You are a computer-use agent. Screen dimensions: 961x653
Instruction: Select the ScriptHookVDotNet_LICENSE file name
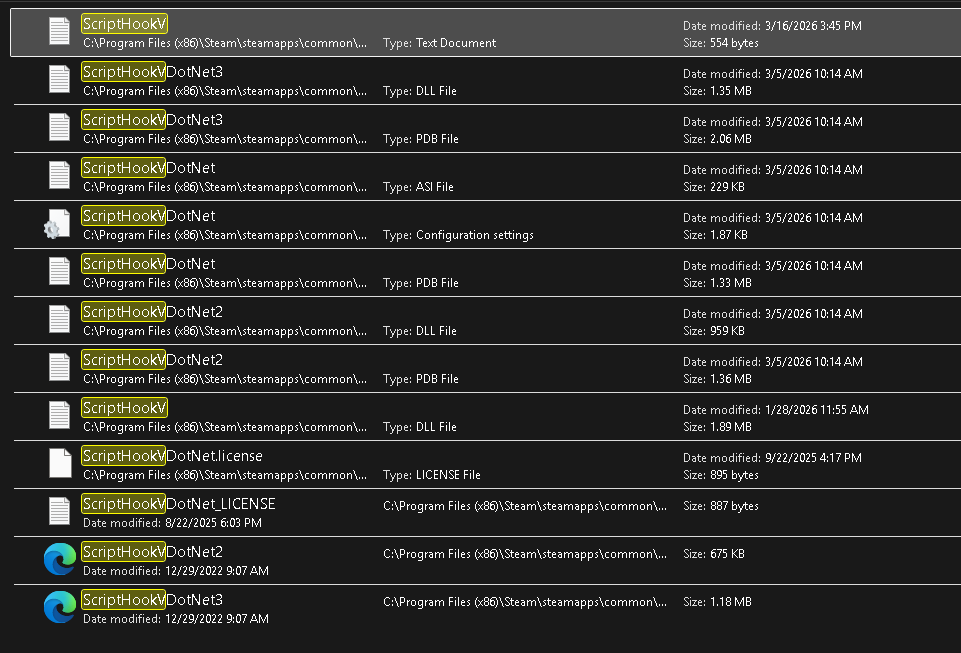178,504
